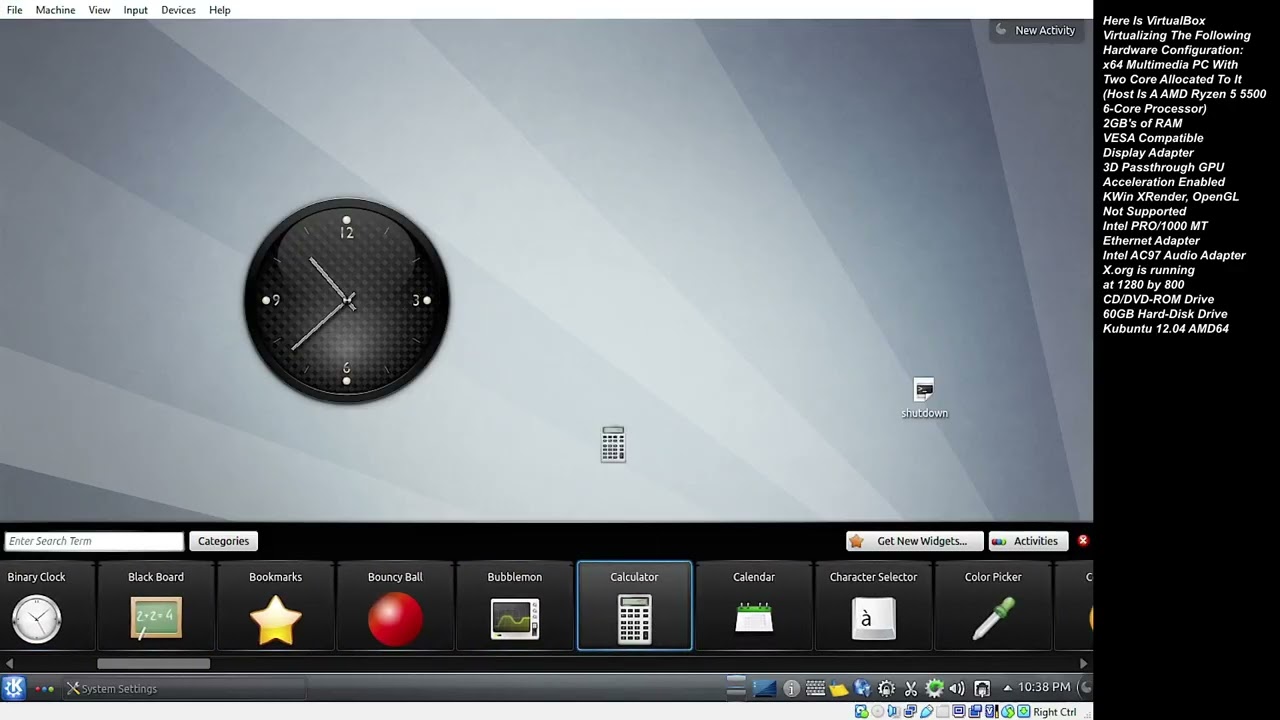Click the panel stacked bars icon

[736, 687]
